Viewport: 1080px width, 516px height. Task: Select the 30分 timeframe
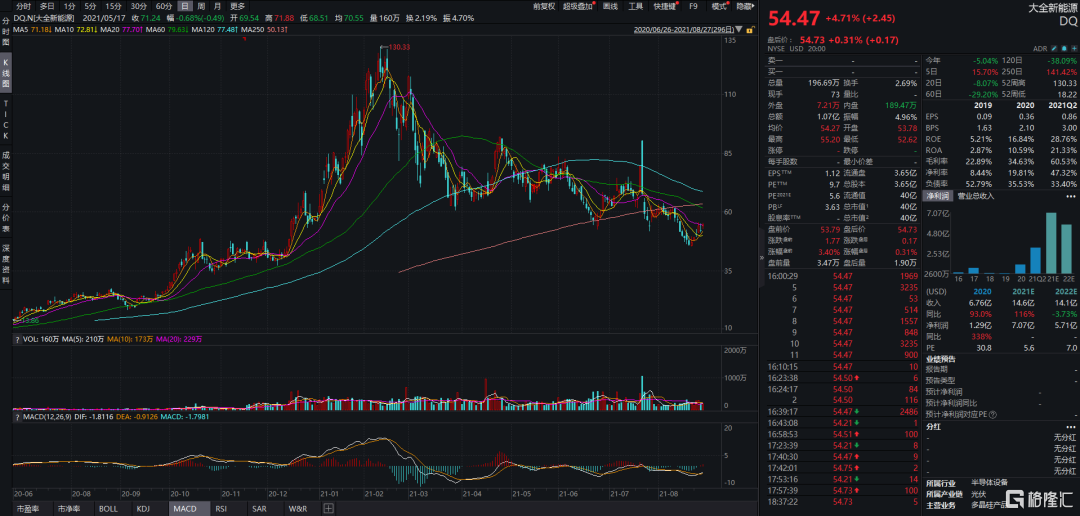(139, 6)
